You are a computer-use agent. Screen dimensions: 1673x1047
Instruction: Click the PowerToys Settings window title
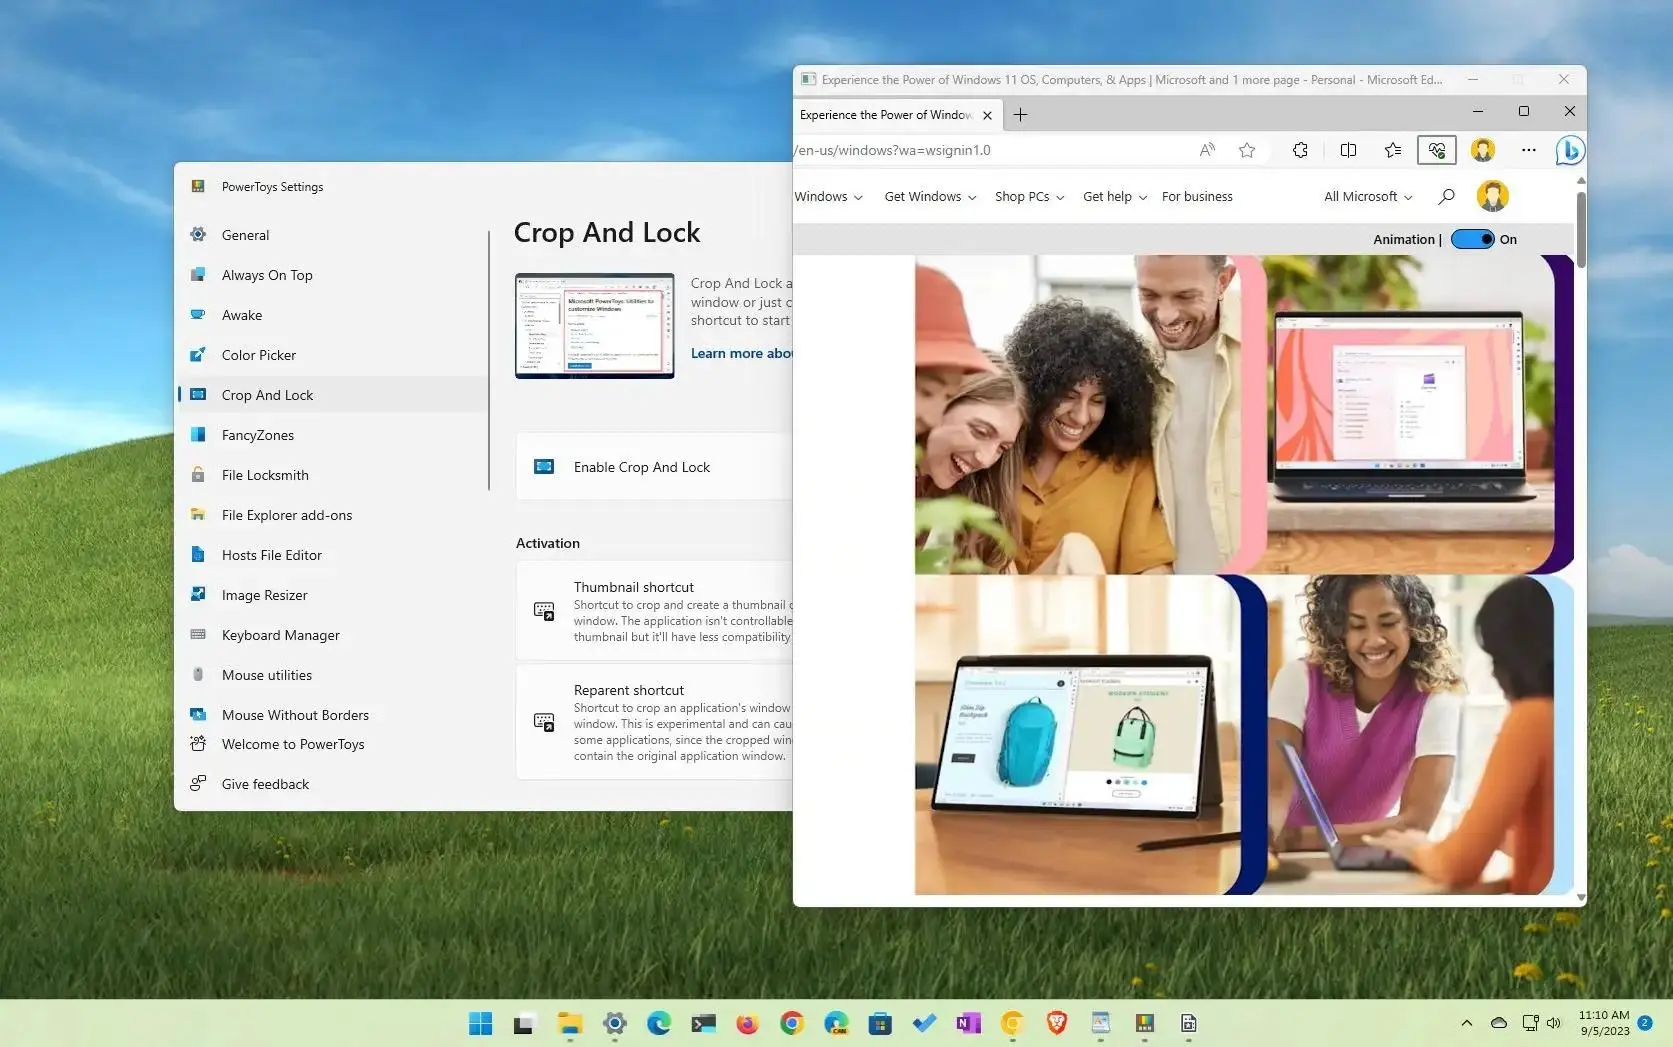tap(272, 187)
